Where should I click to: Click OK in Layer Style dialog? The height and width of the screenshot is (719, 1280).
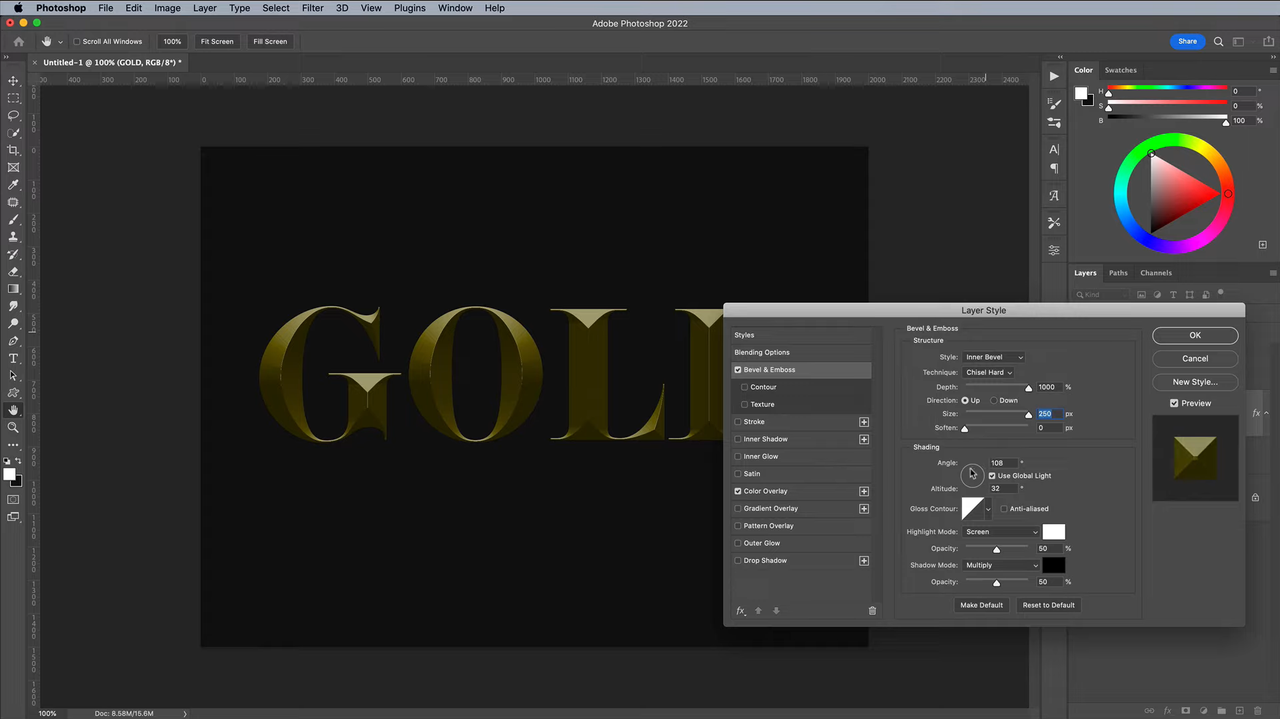pyautogui.click(x=1195, y=335)
